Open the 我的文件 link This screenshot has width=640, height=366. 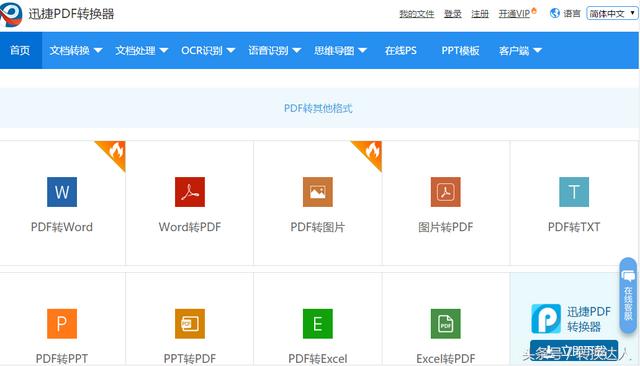416,14
